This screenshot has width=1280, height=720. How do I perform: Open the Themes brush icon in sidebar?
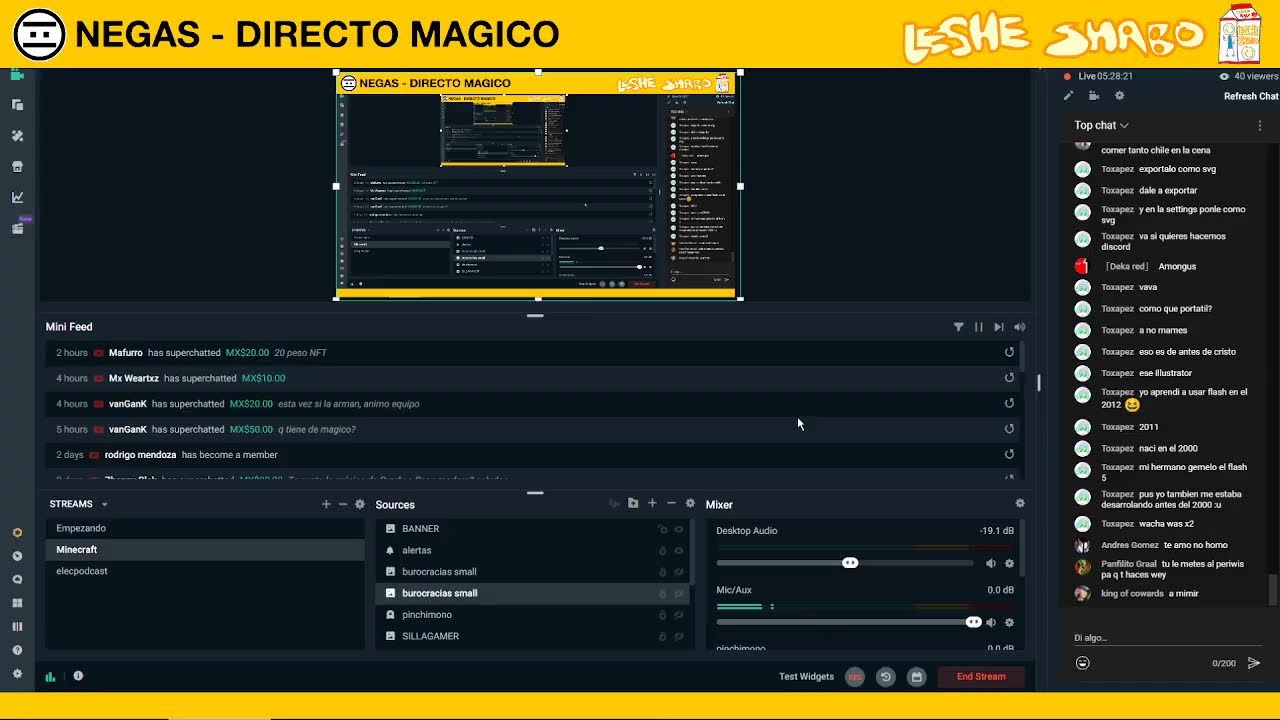[17, 135]
